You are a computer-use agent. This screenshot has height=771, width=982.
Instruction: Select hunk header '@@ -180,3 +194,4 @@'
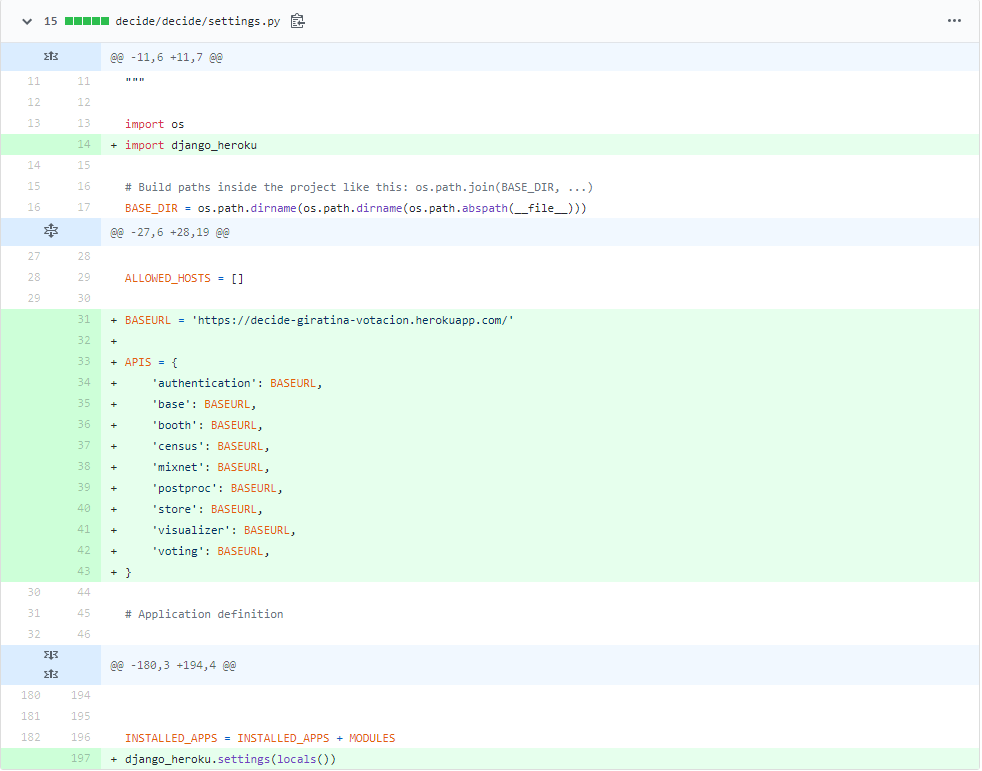pyautogui.click(x=173, y=665)
